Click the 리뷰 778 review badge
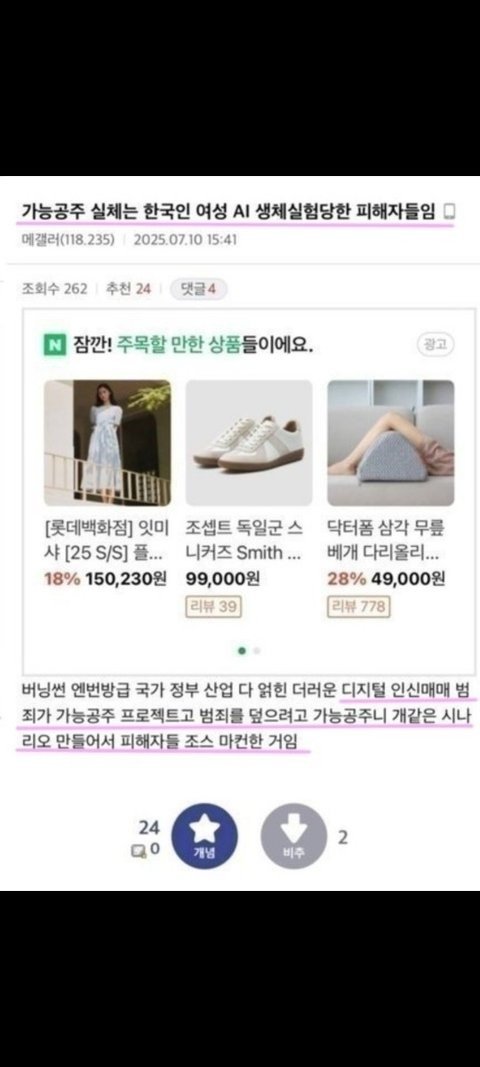This screenshot has width=480, height=1067. (x=359, y=606)
